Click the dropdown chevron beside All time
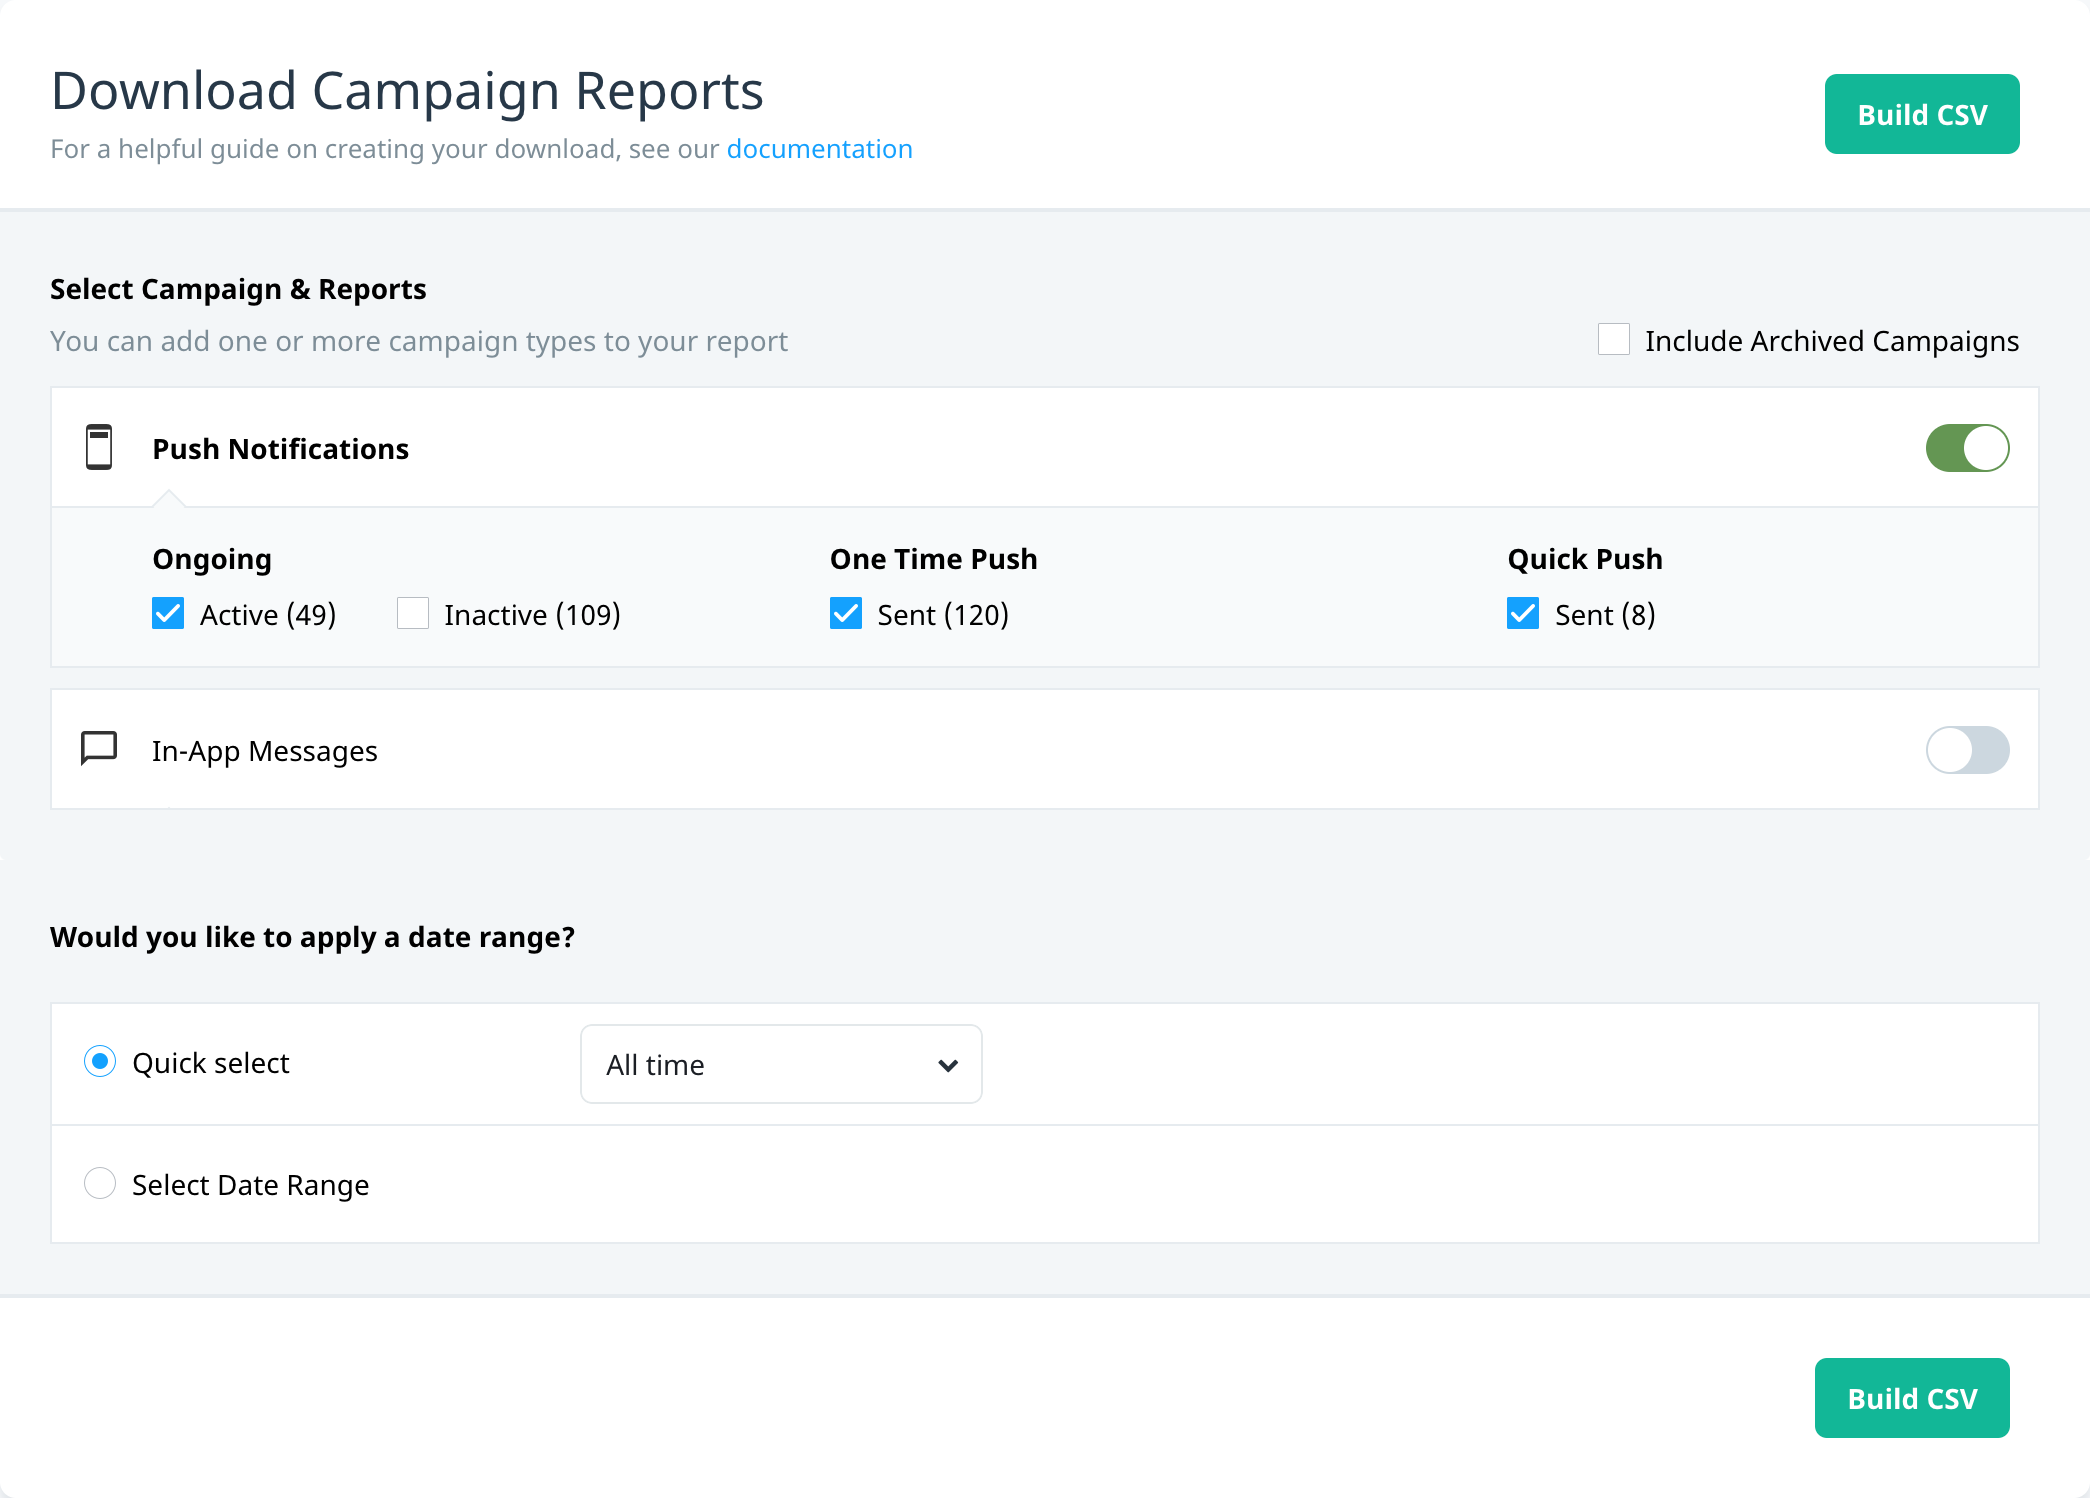The width and height of the screenshot is (2090, 1498). [948, 1065]
